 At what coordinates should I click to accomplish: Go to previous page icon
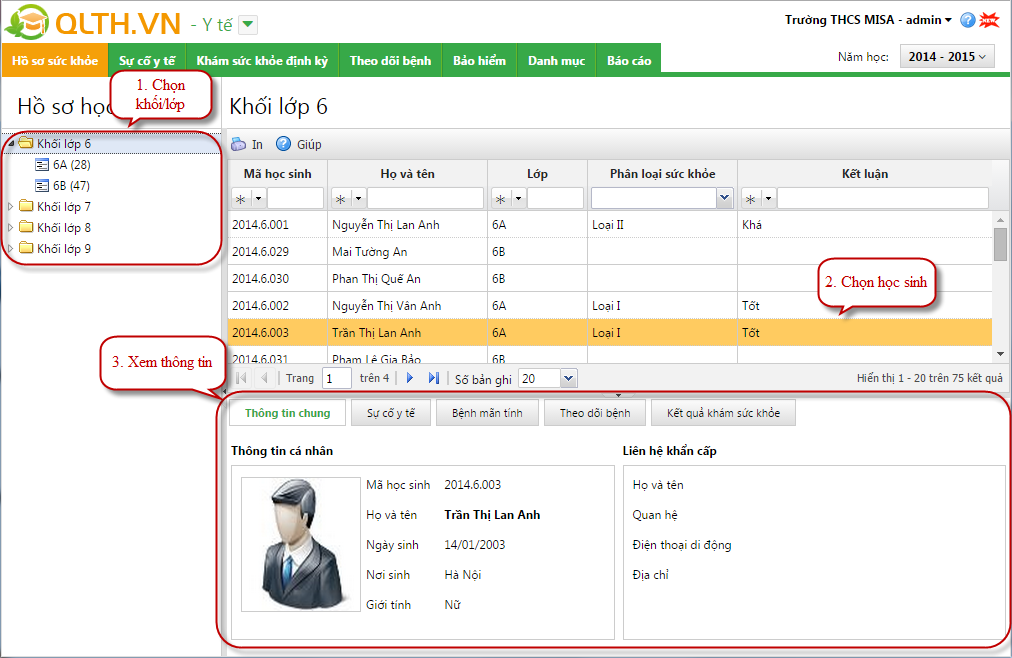pos(264,378)
